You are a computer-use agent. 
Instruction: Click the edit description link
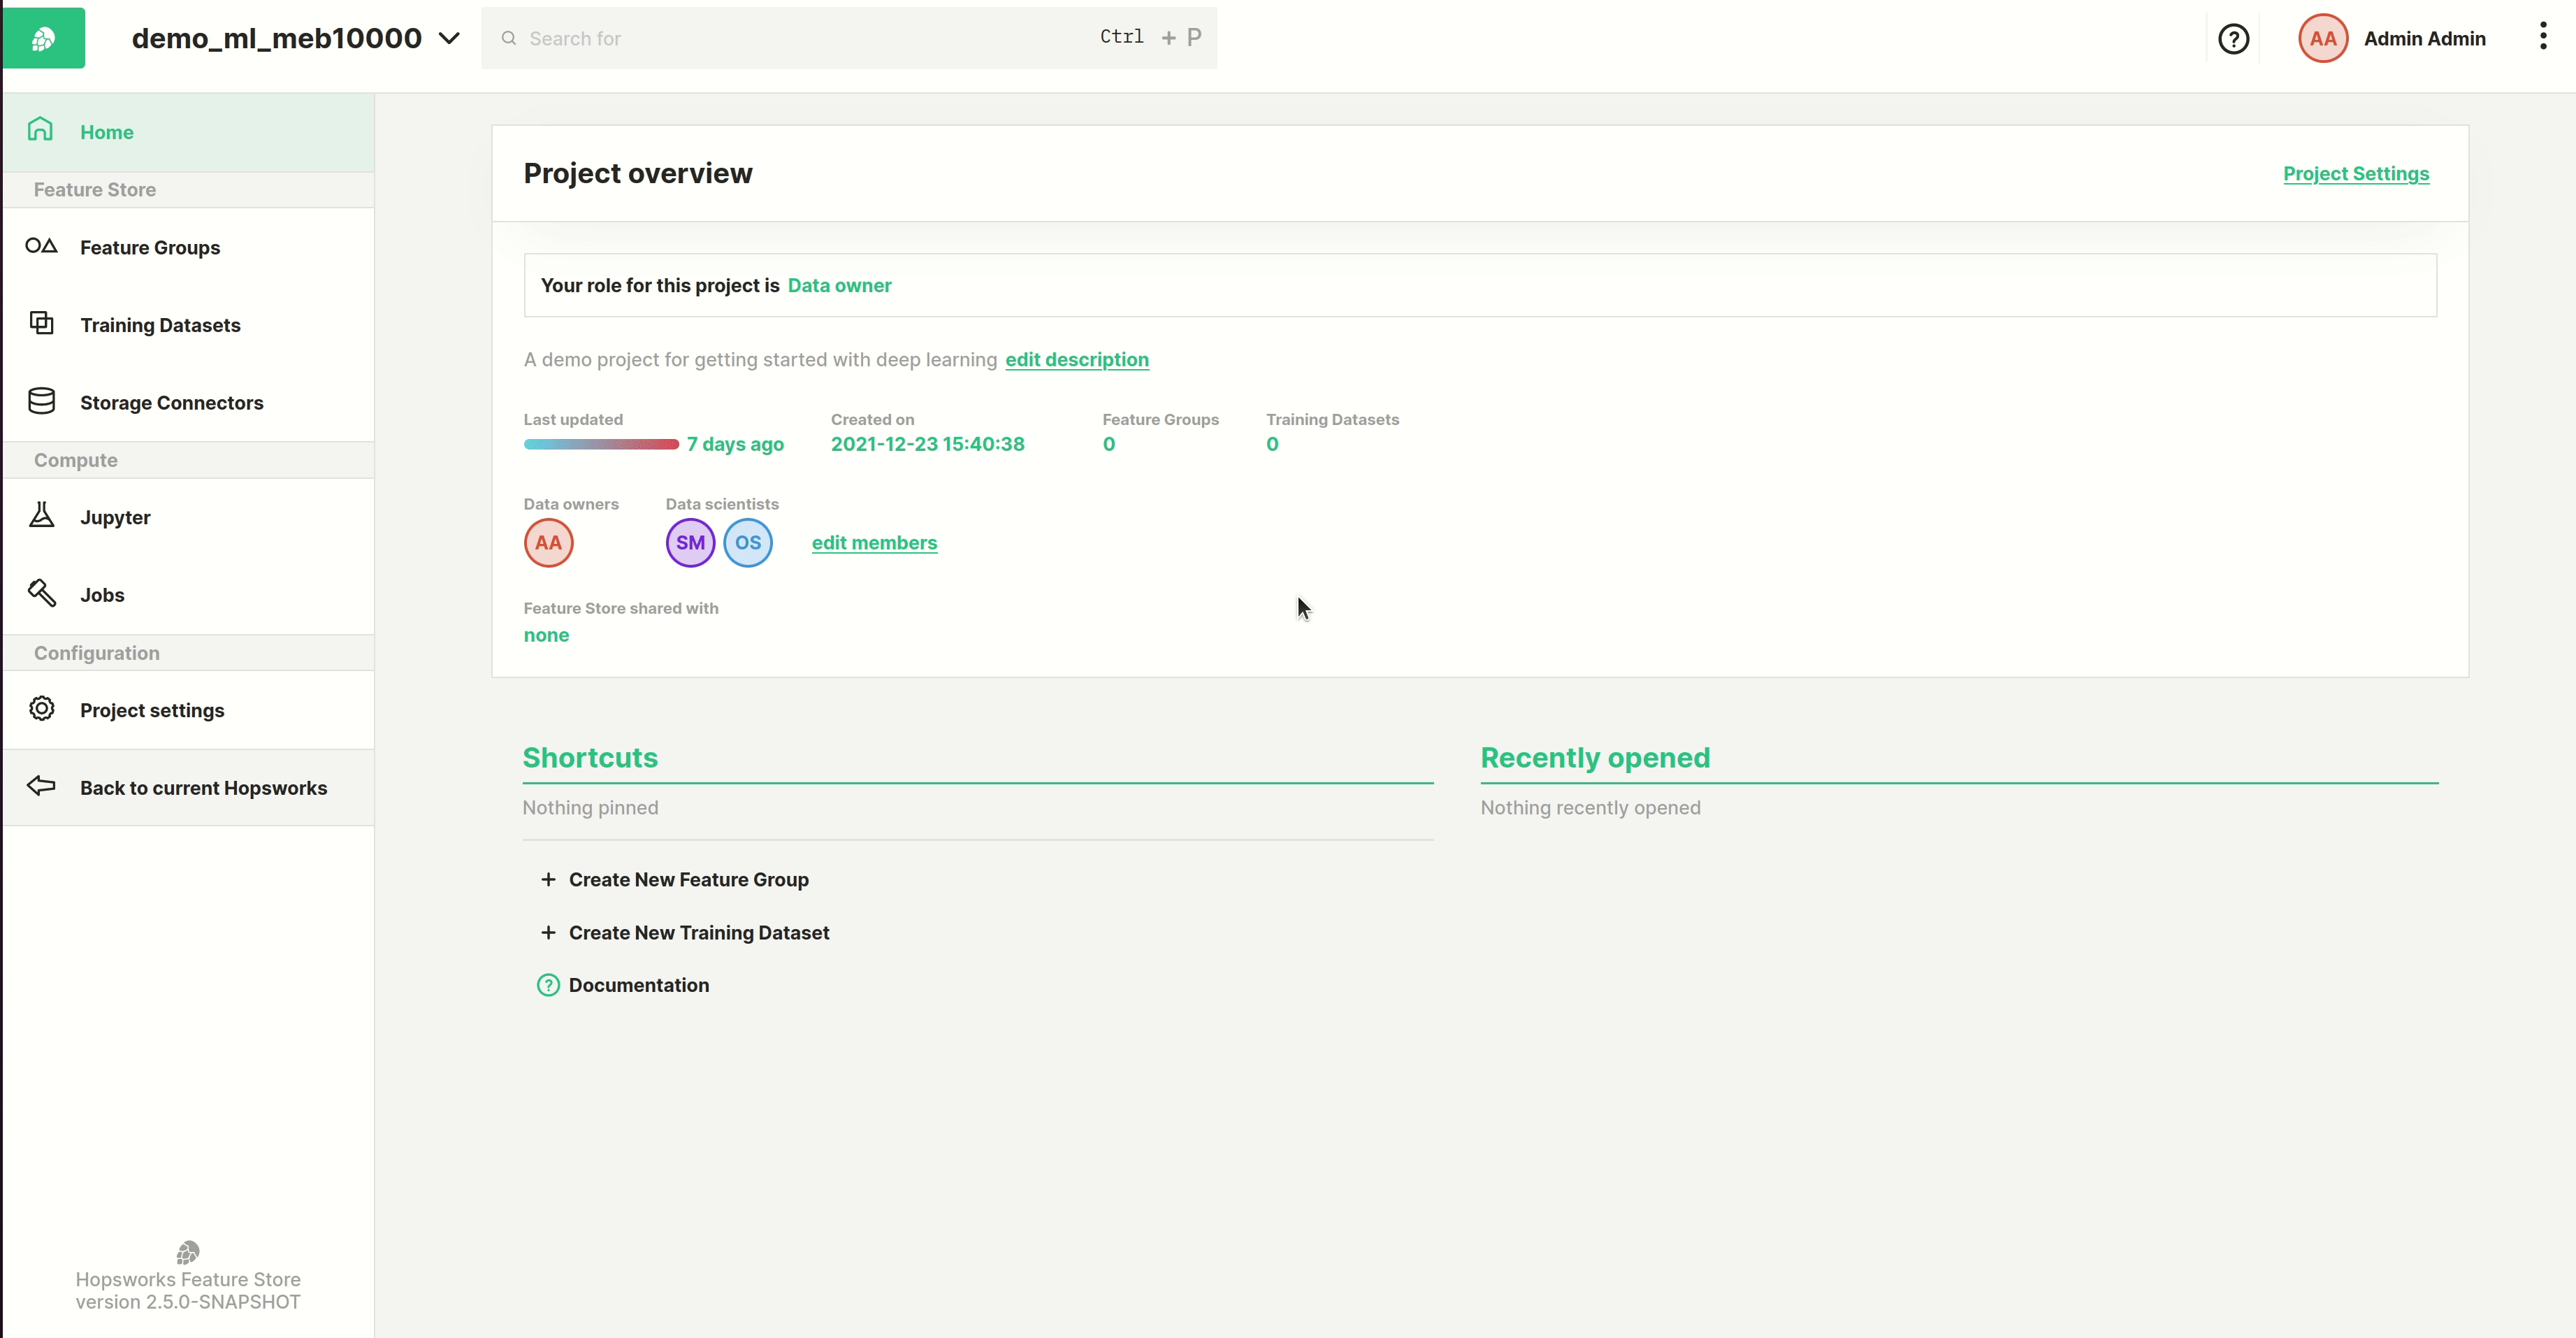click(x=1076, y=359)
